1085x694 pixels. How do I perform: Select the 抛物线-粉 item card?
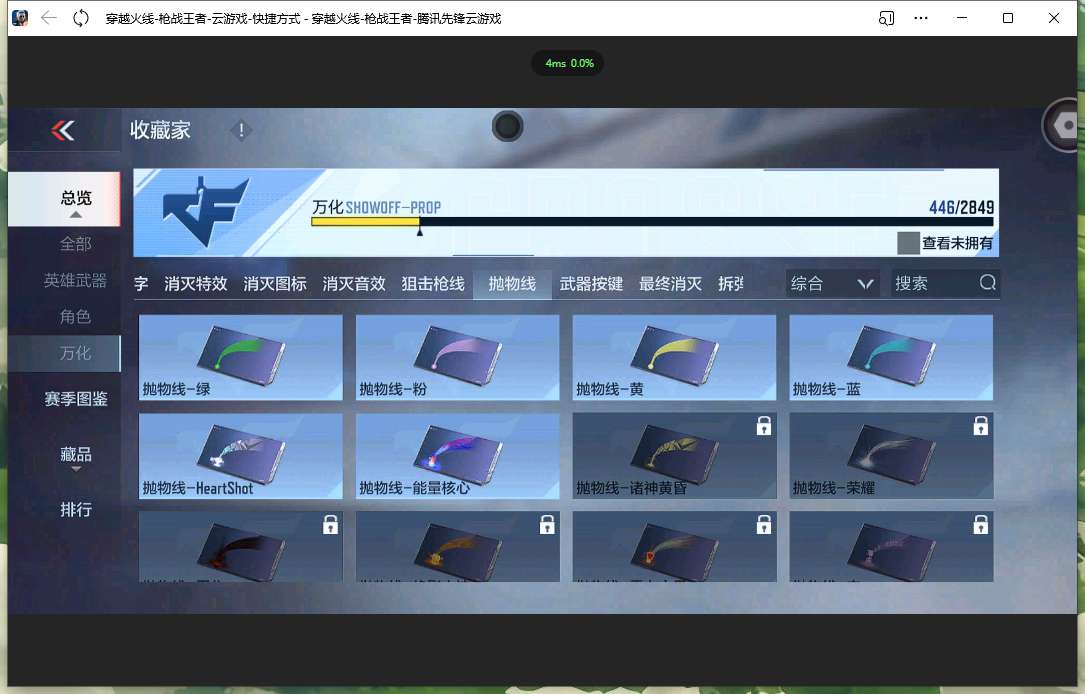click(457, 358)
